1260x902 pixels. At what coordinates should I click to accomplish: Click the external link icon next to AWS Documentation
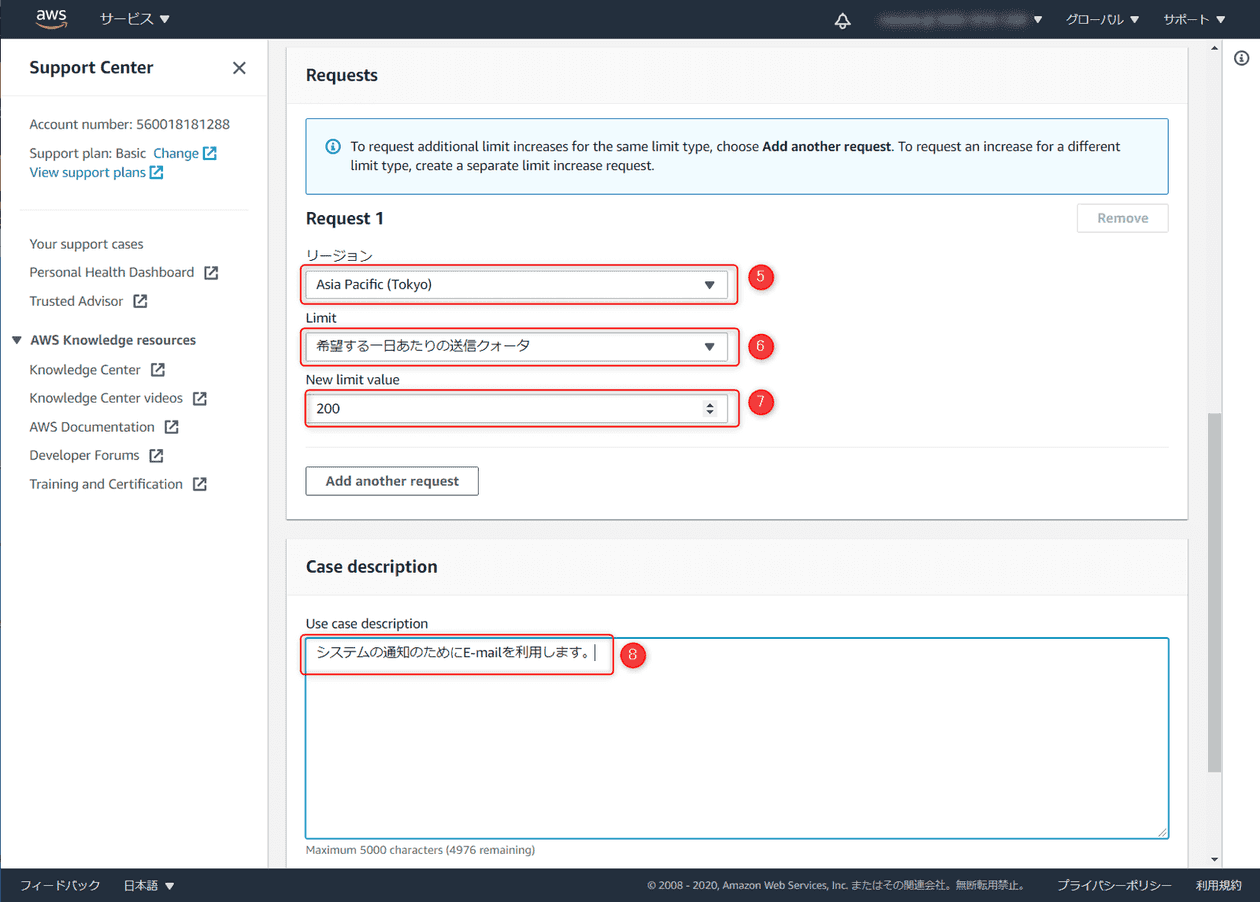click(x=172, y=426)
